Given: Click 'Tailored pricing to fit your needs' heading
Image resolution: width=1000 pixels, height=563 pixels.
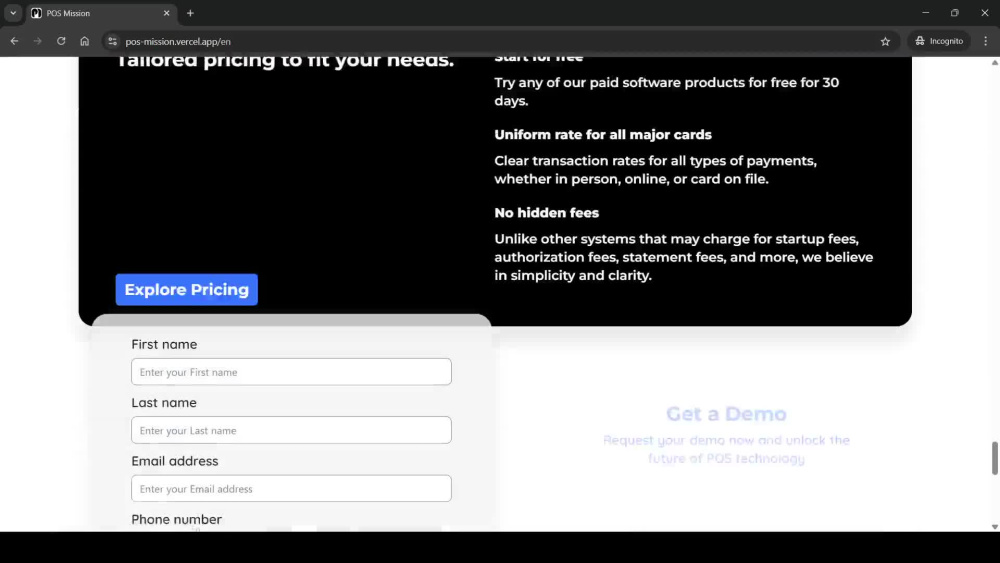Looking at the screenshot, I should 285,61.
